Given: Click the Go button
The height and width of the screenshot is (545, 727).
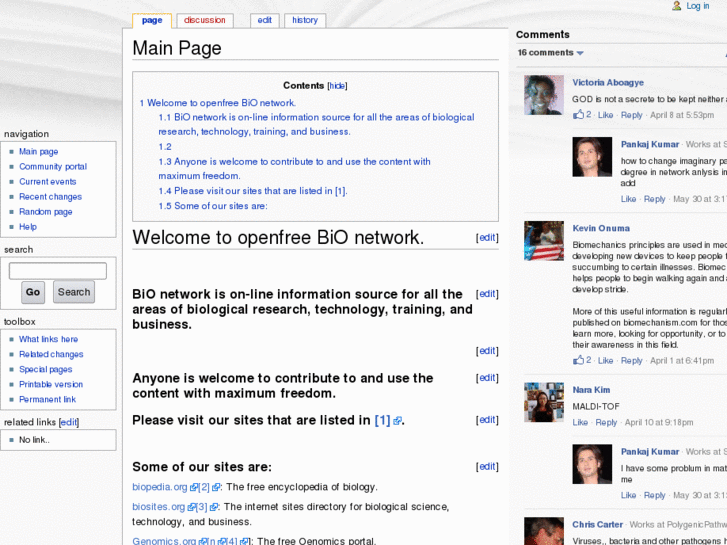Looking at the screenshot, I should pos(33,292).
